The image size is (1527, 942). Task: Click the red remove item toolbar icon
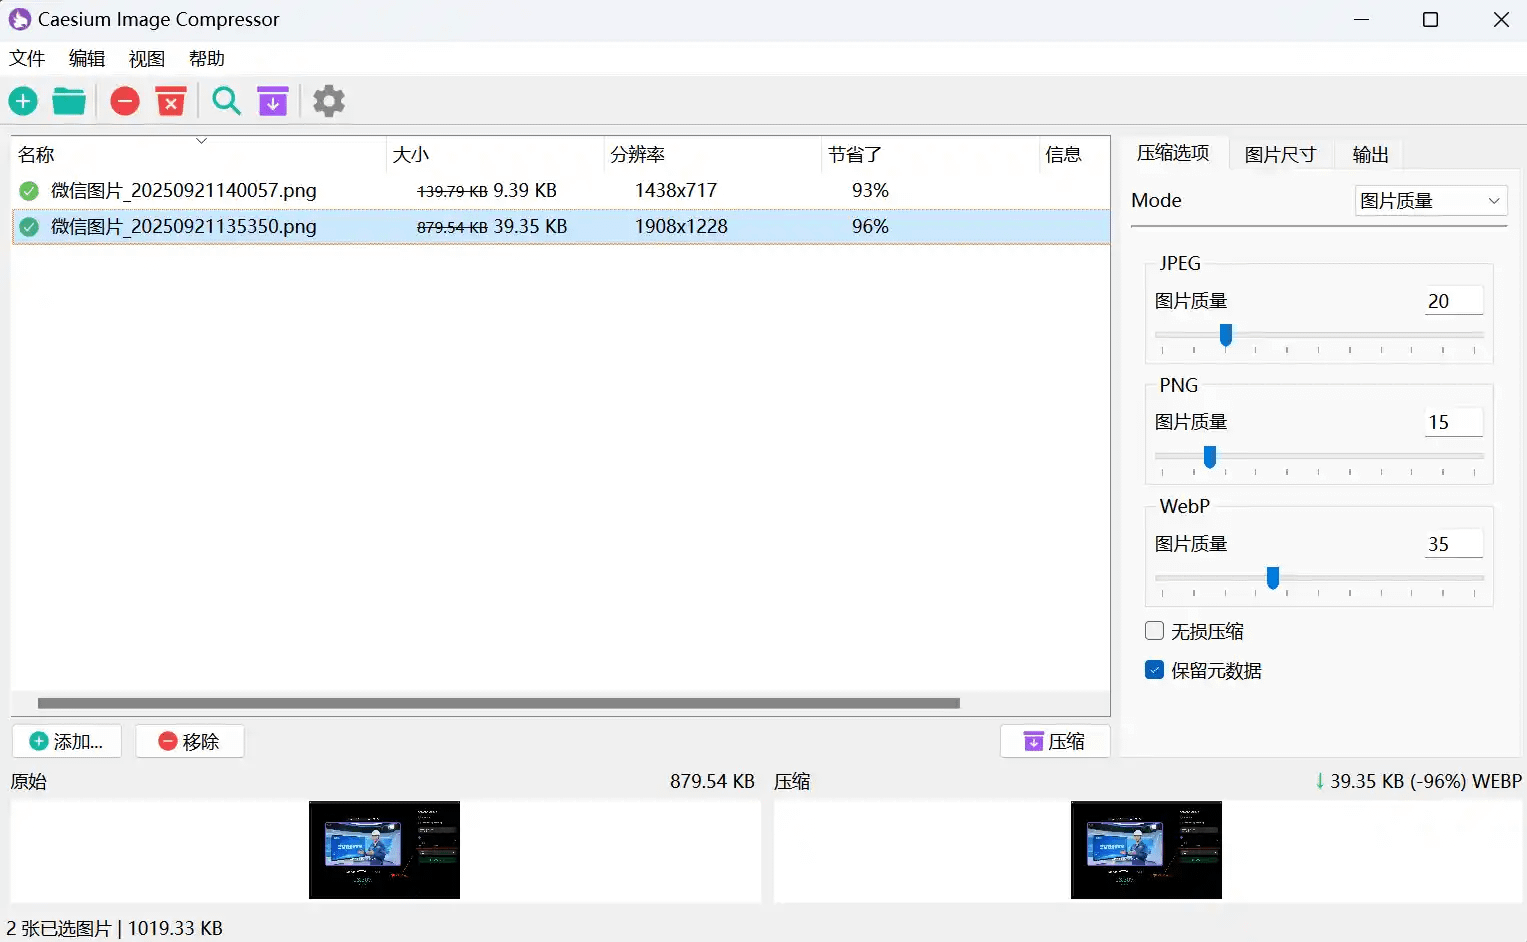tap(125, 101)
